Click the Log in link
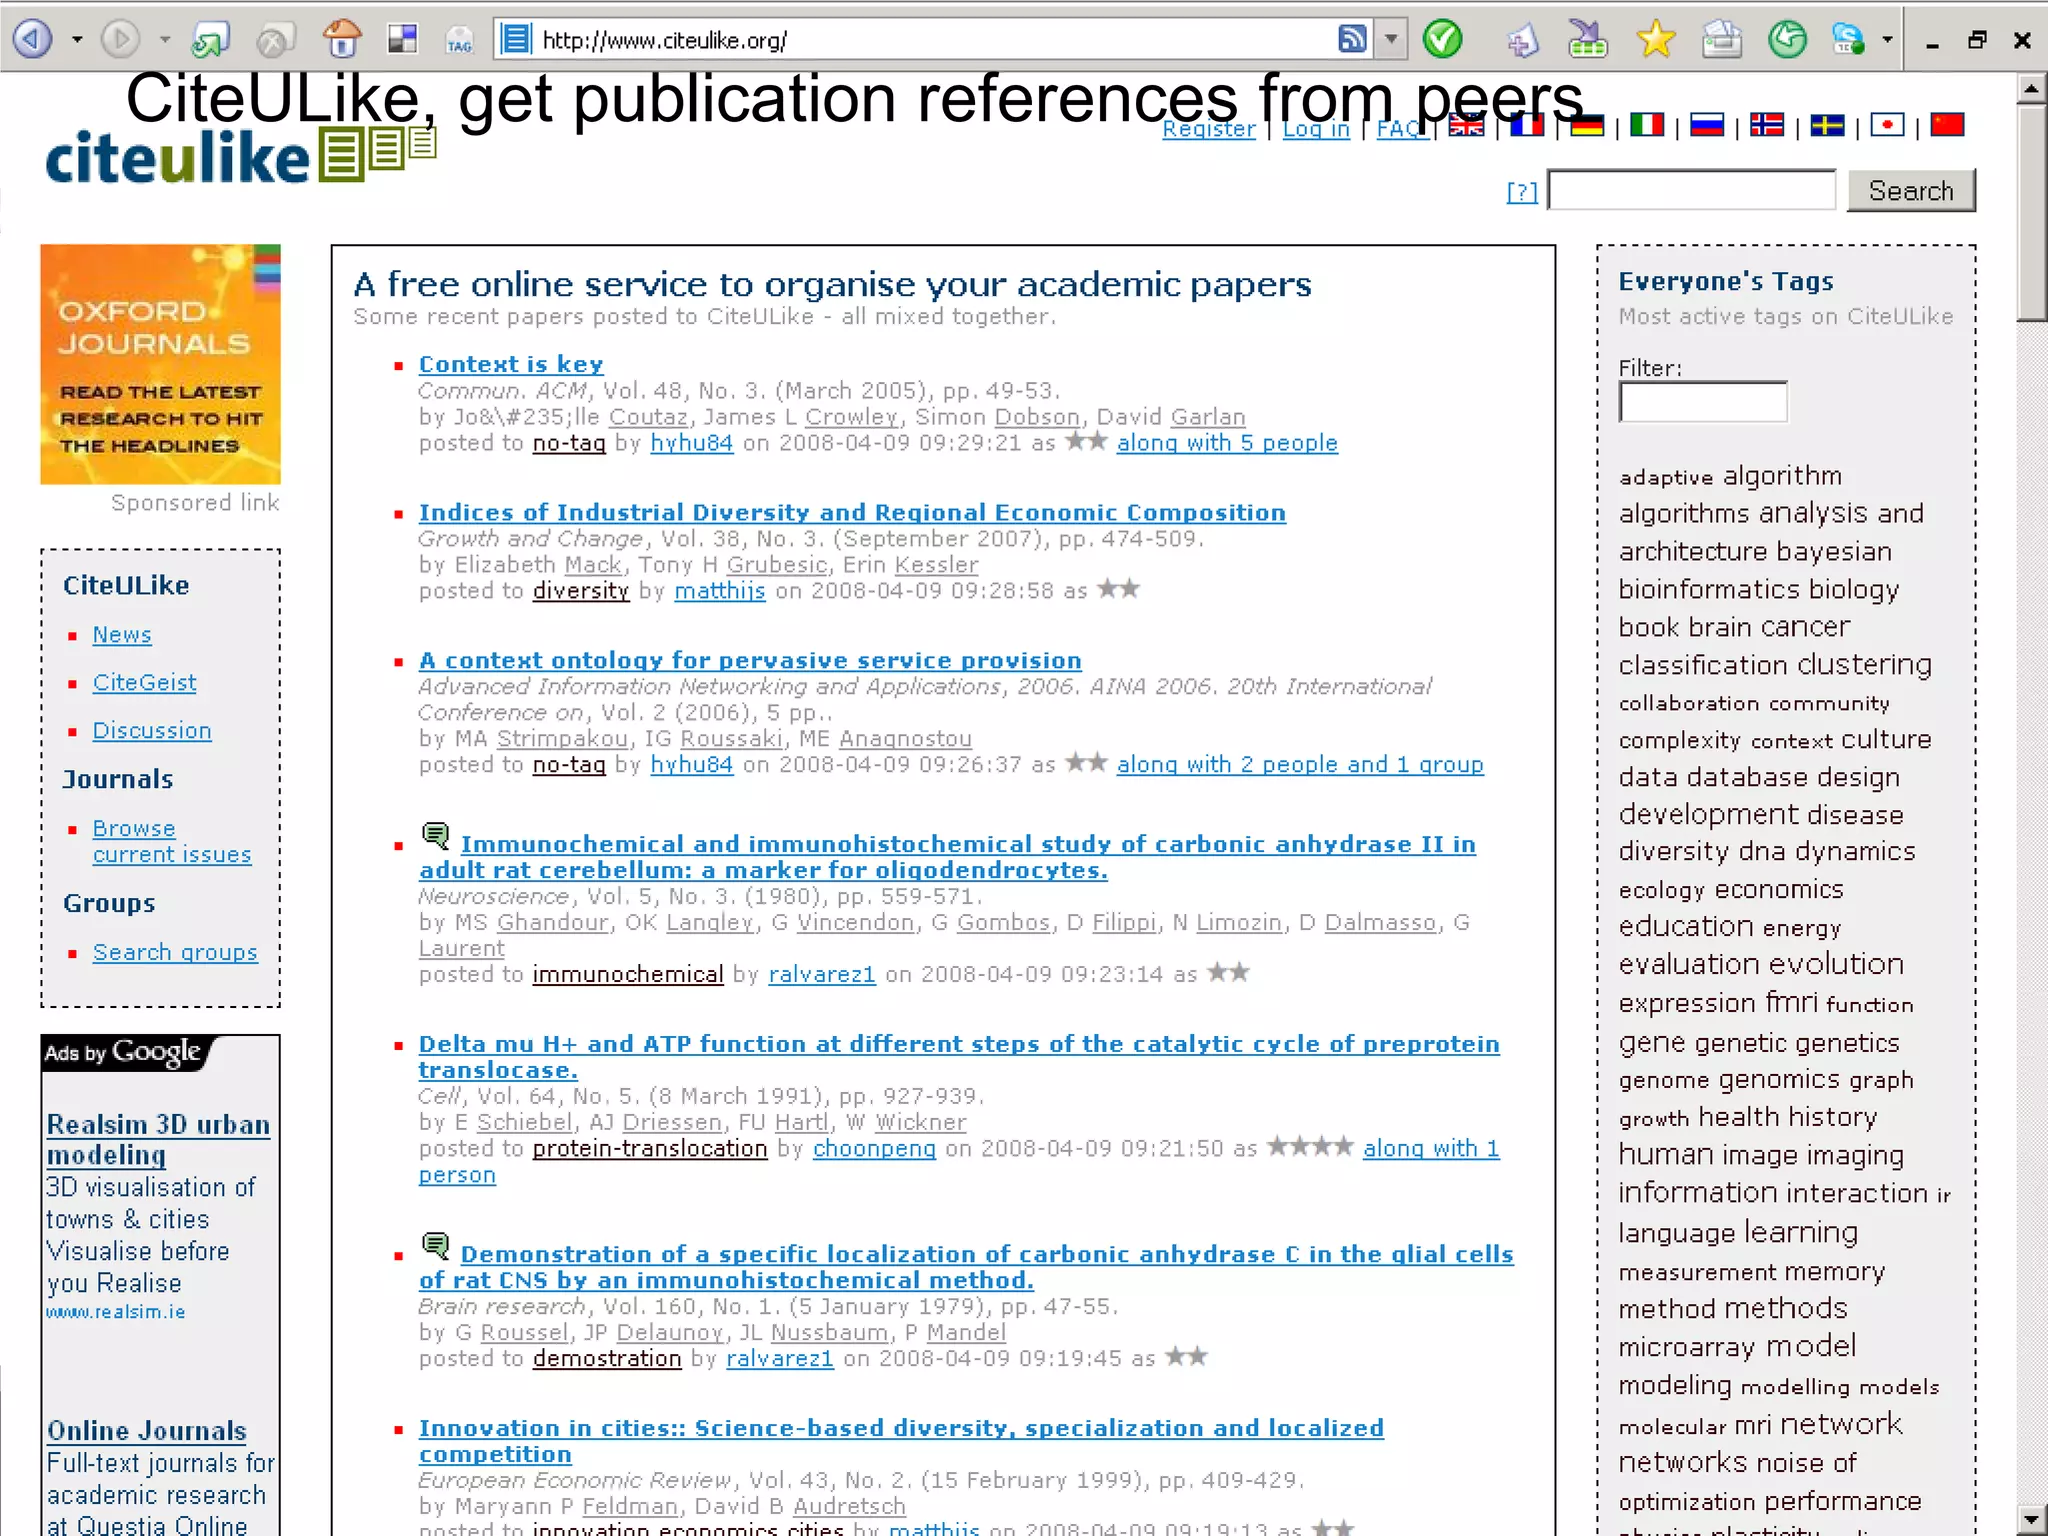Image resolution: width=2048 pixels, height=1536 pixels. point(1316,129)
